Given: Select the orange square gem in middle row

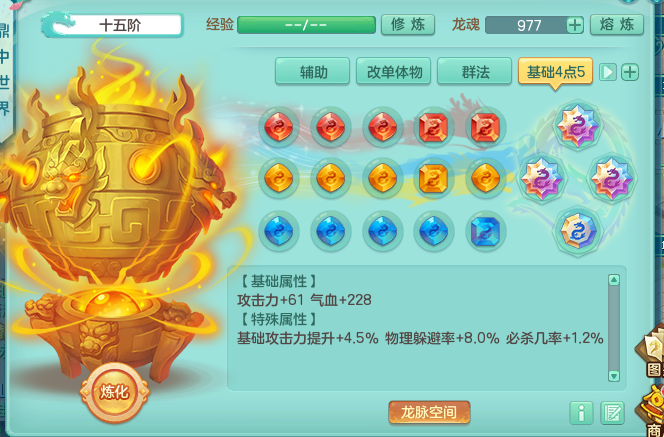Looking at the screenshot, I should click(x=433, y=178).
